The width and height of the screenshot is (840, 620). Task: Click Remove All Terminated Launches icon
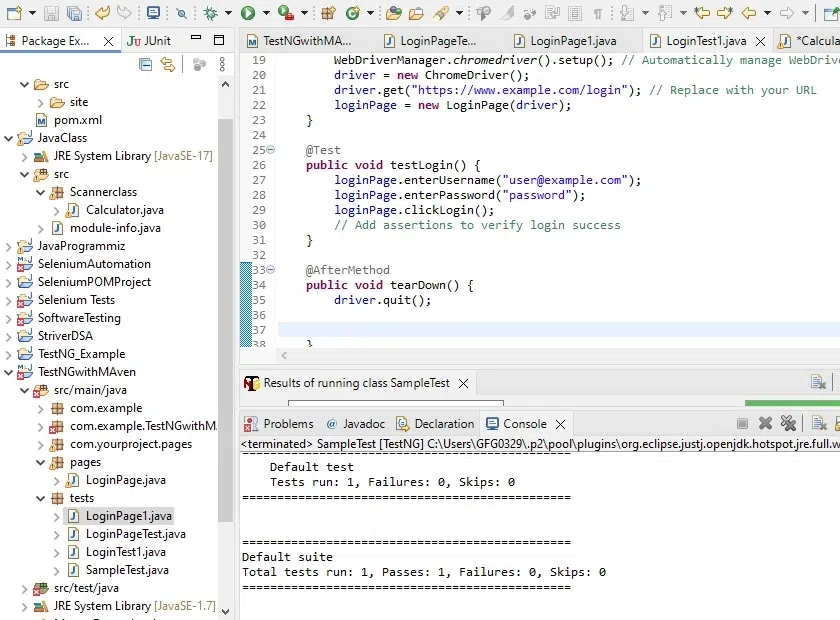788,424
